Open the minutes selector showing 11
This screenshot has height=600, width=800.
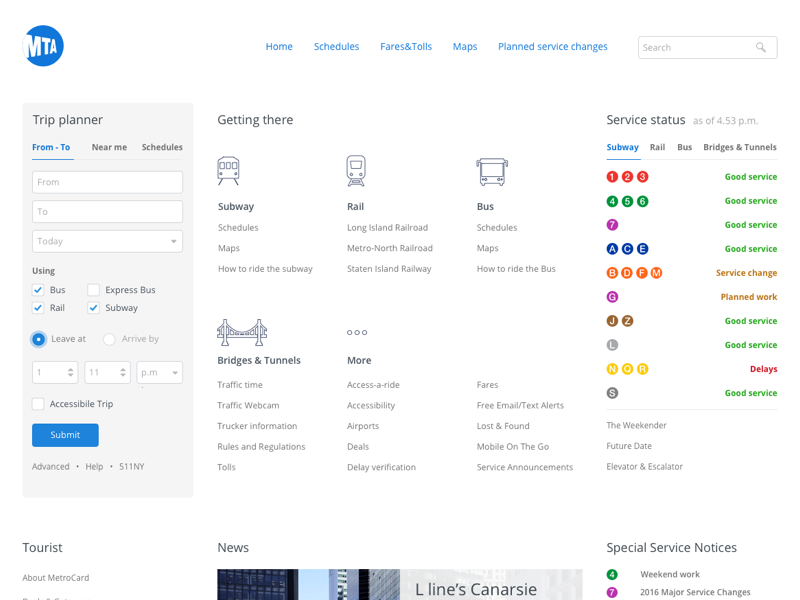(x=107, y=373)
